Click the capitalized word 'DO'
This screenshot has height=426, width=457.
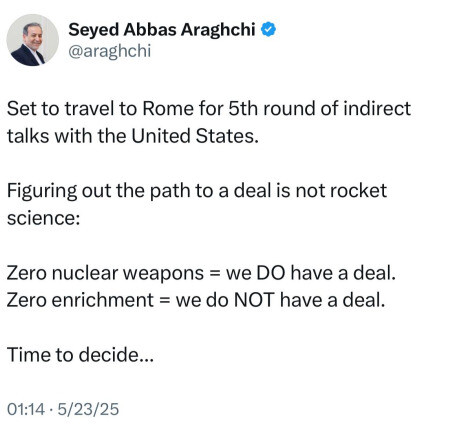271,273
